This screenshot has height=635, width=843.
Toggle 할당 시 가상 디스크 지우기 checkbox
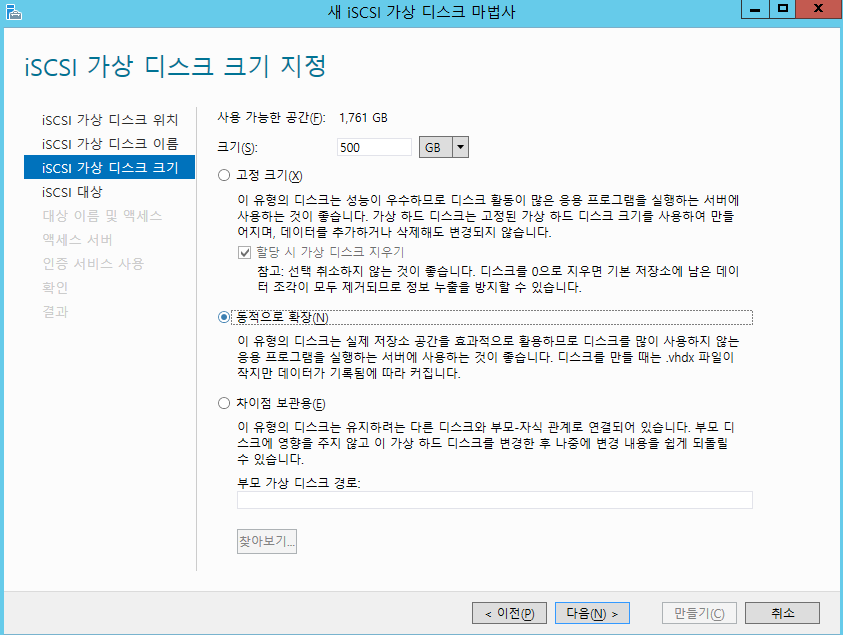coord(244,252)
